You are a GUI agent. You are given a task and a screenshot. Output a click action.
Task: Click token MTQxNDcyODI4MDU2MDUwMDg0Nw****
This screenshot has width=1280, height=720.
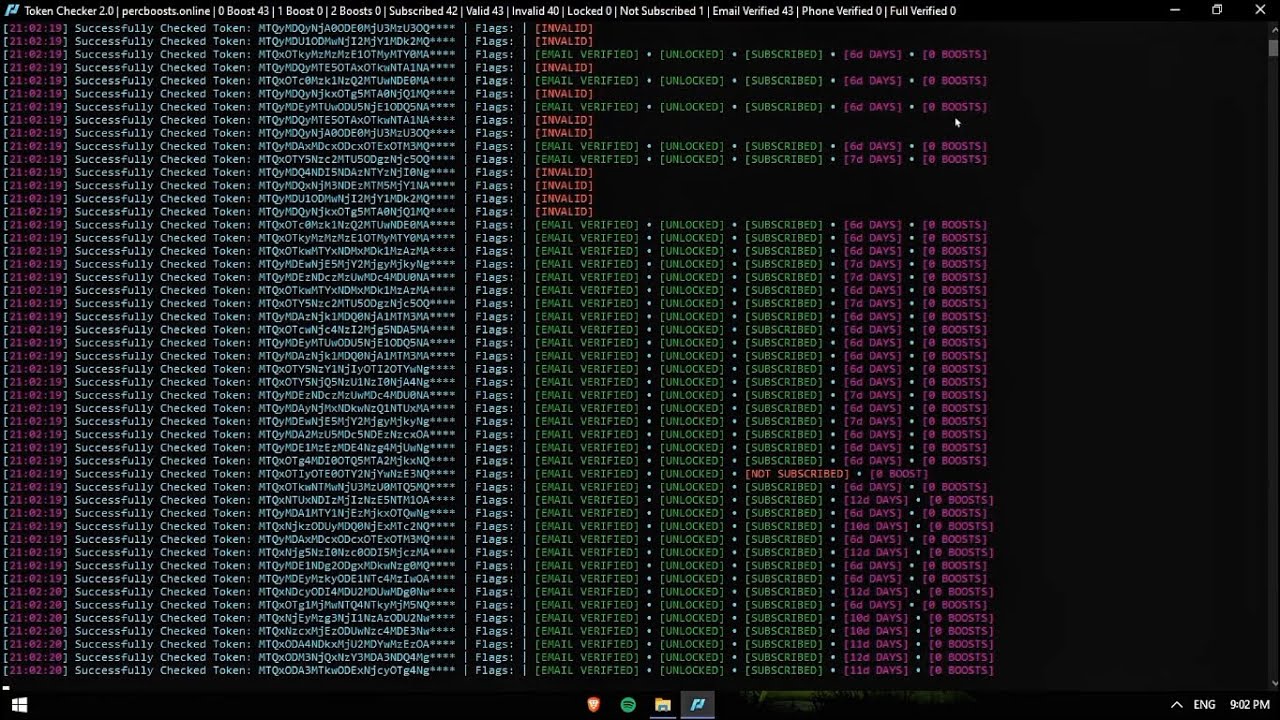click(x=357, y=592)
